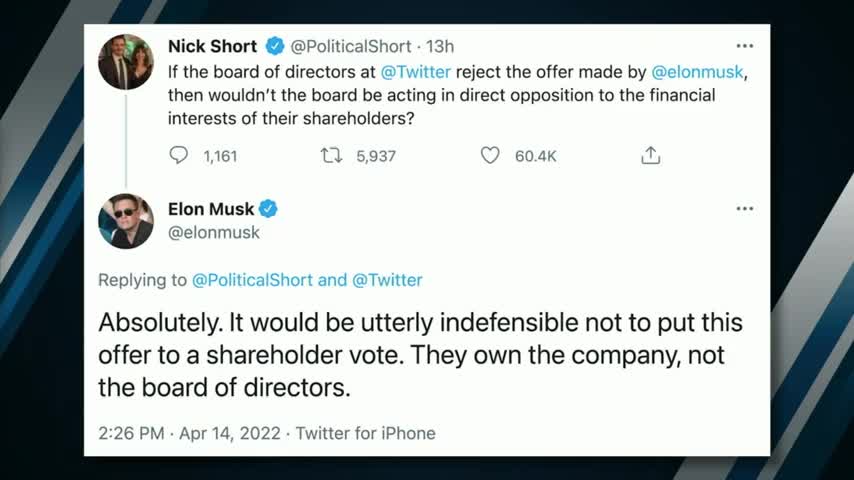The width and height of the screenshot is (854, 480).
Task: Open @PoliticalShort in the Replying to line
Action: [251, 280]
